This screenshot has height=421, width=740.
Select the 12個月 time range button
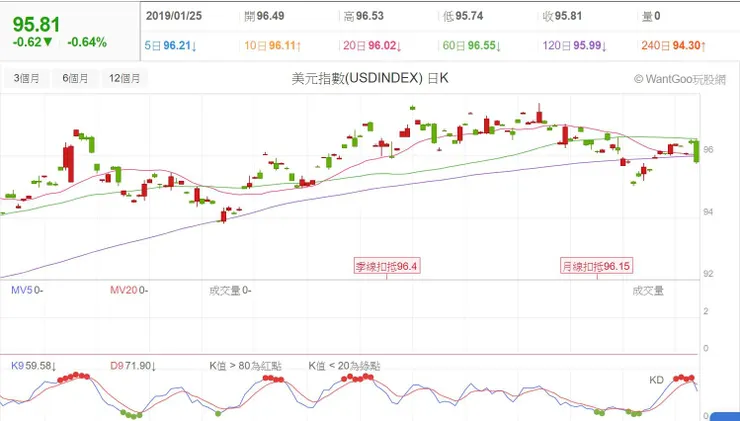coord(126,78)
